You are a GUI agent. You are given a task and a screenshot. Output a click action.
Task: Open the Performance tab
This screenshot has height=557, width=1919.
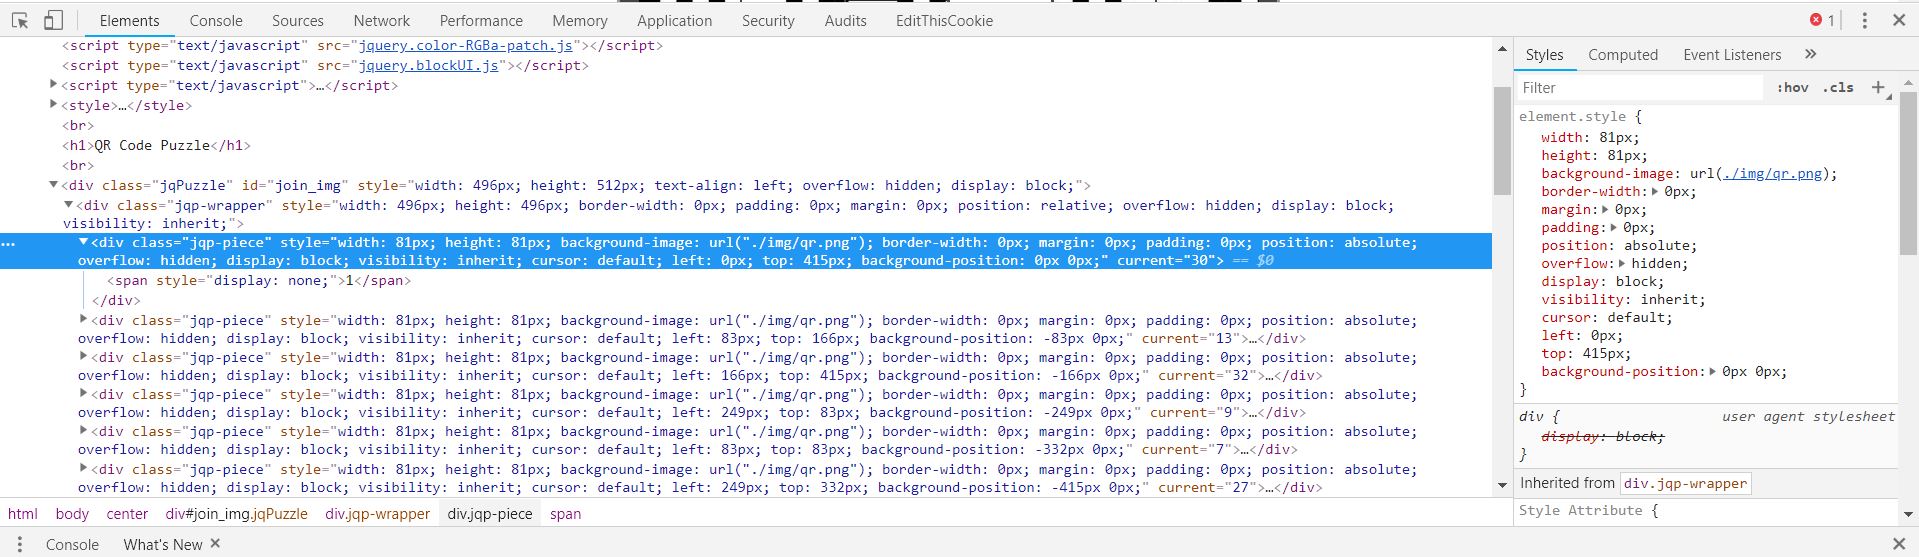pos(481,20)
